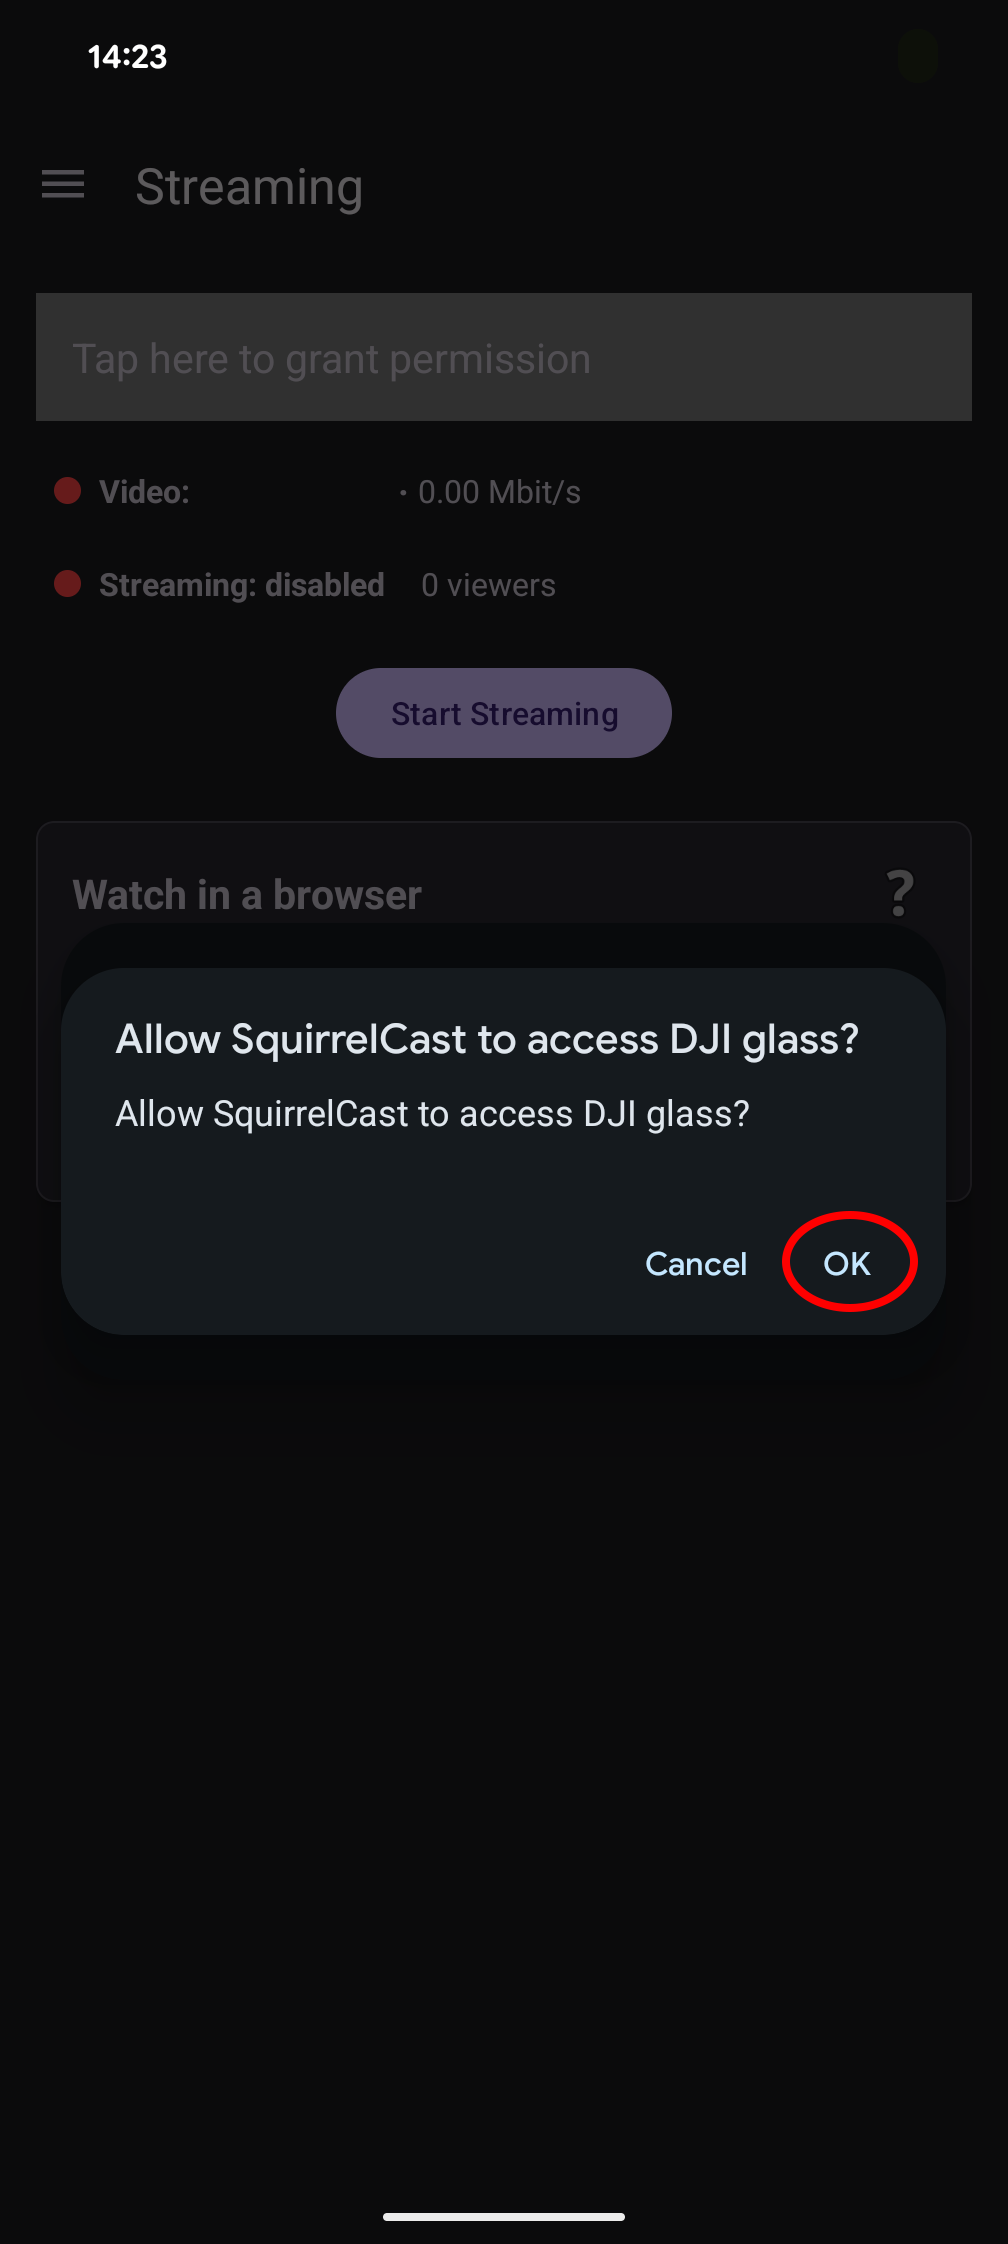The width and height of the screenshot is (1008, 2244).
Task: Click the Streaming page title
Action: [250, 187]
